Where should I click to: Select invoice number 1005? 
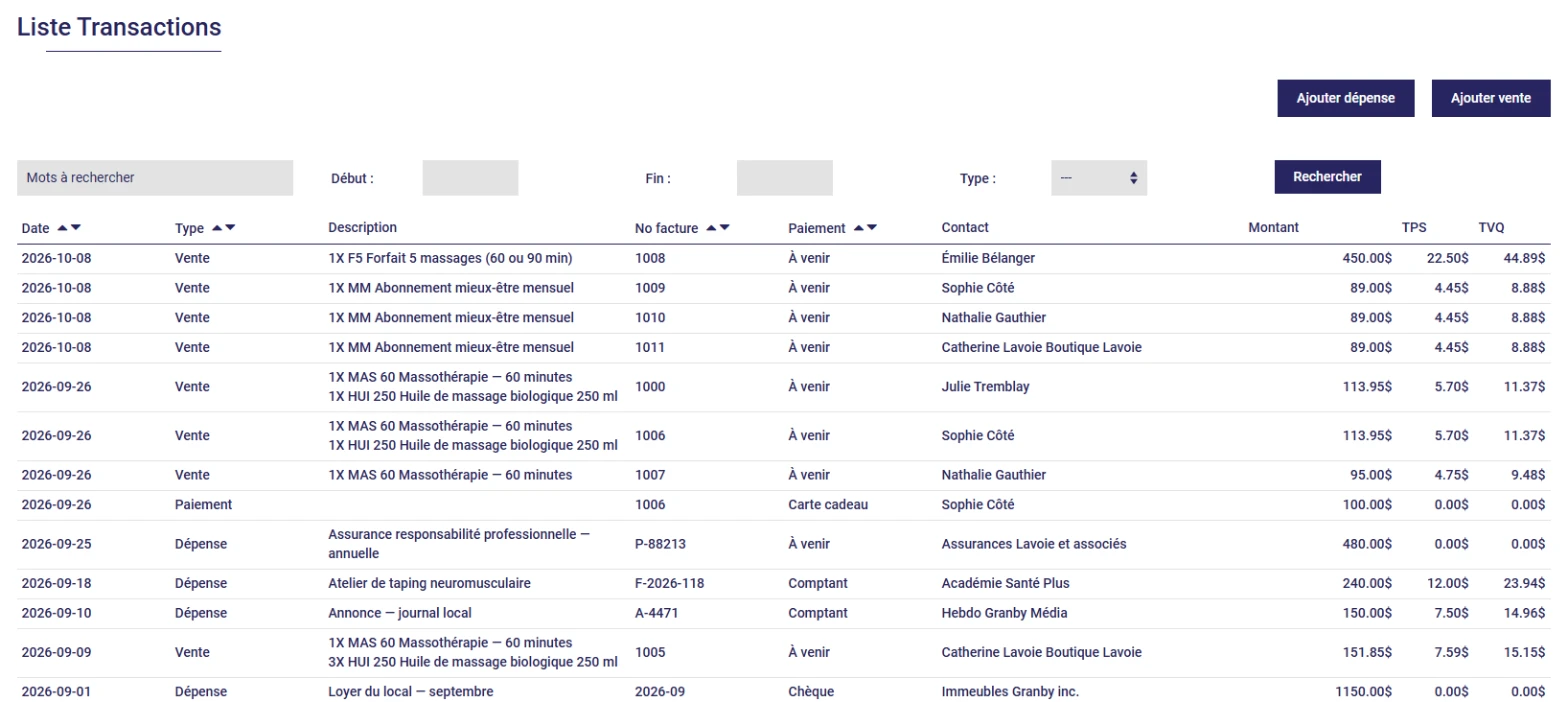point(650,652)
